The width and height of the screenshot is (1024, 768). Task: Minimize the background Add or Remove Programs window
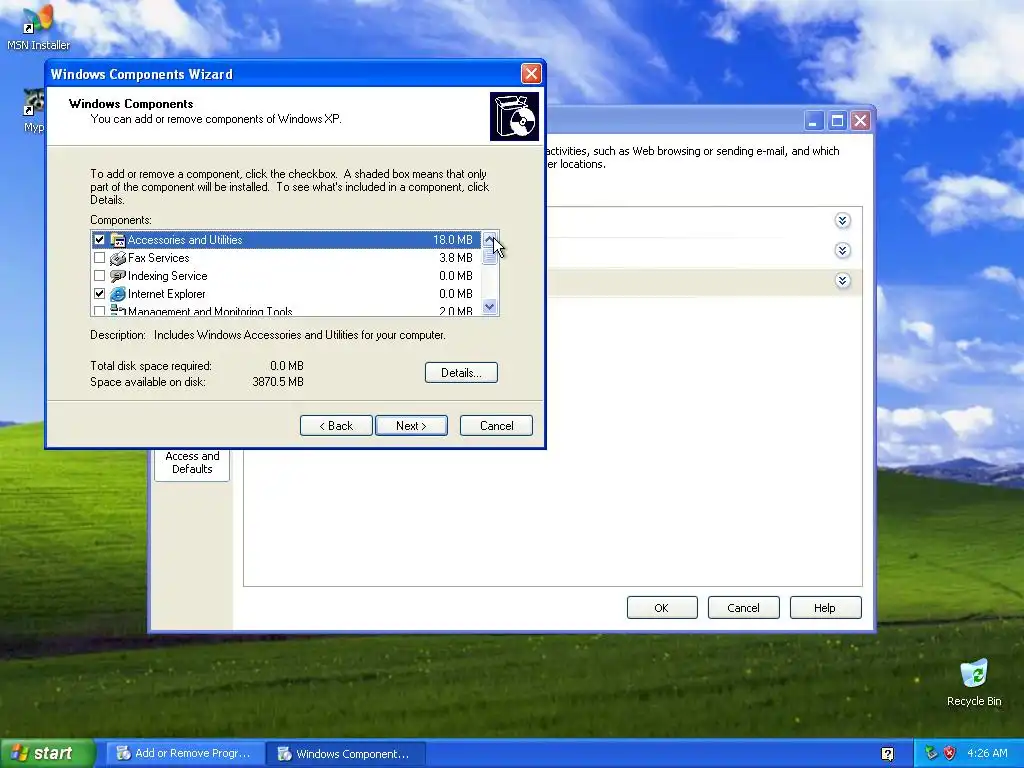814,121
